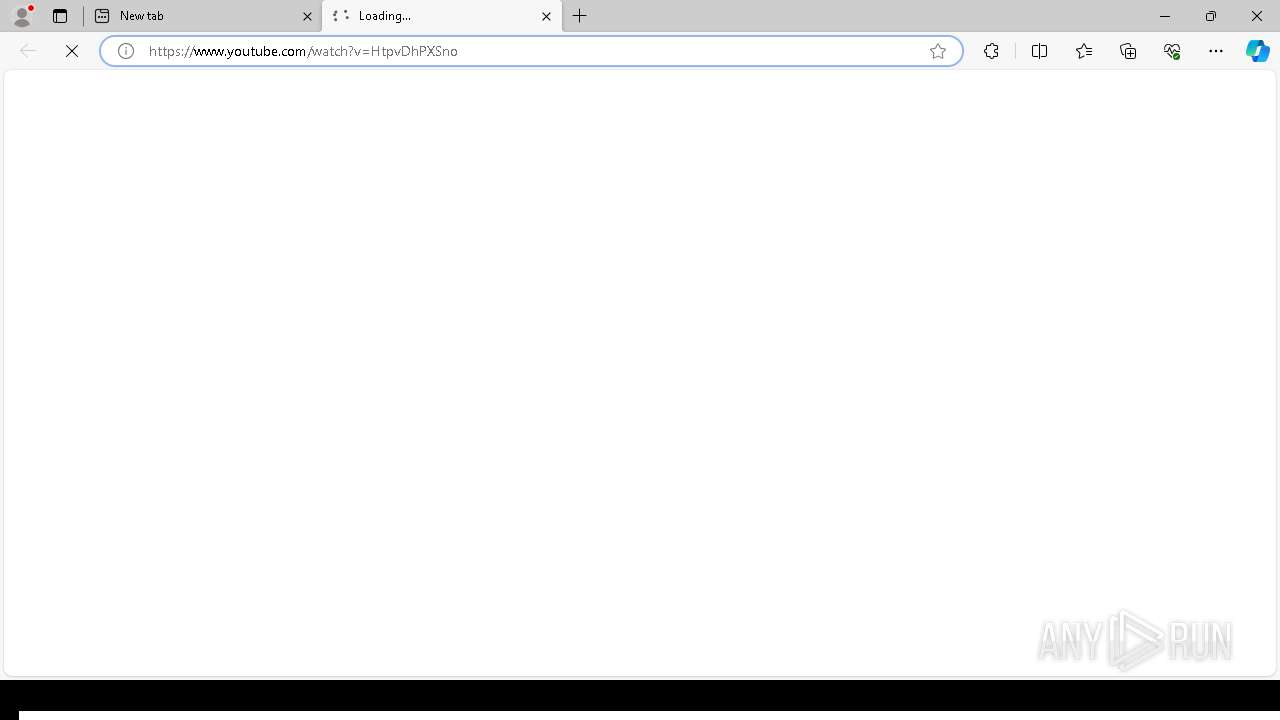Open the Extensions puzzle icon
This screenshot has height=720, width=1280.
pos(991,51)
